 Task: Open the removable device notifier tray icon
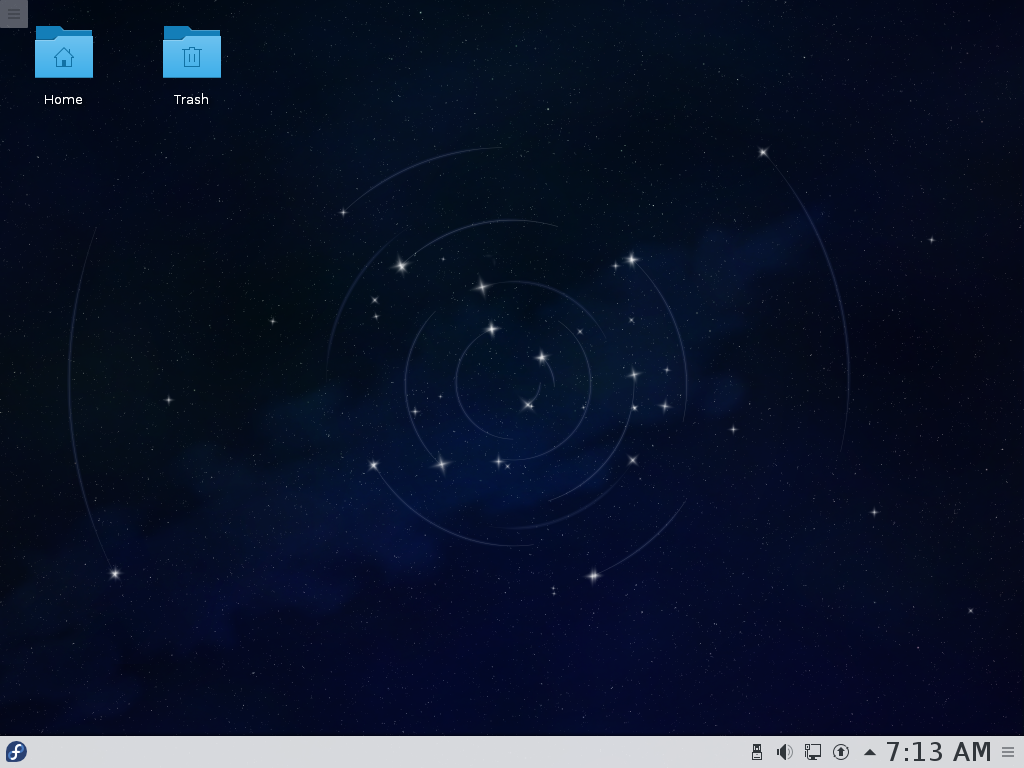tap(757, 752)
